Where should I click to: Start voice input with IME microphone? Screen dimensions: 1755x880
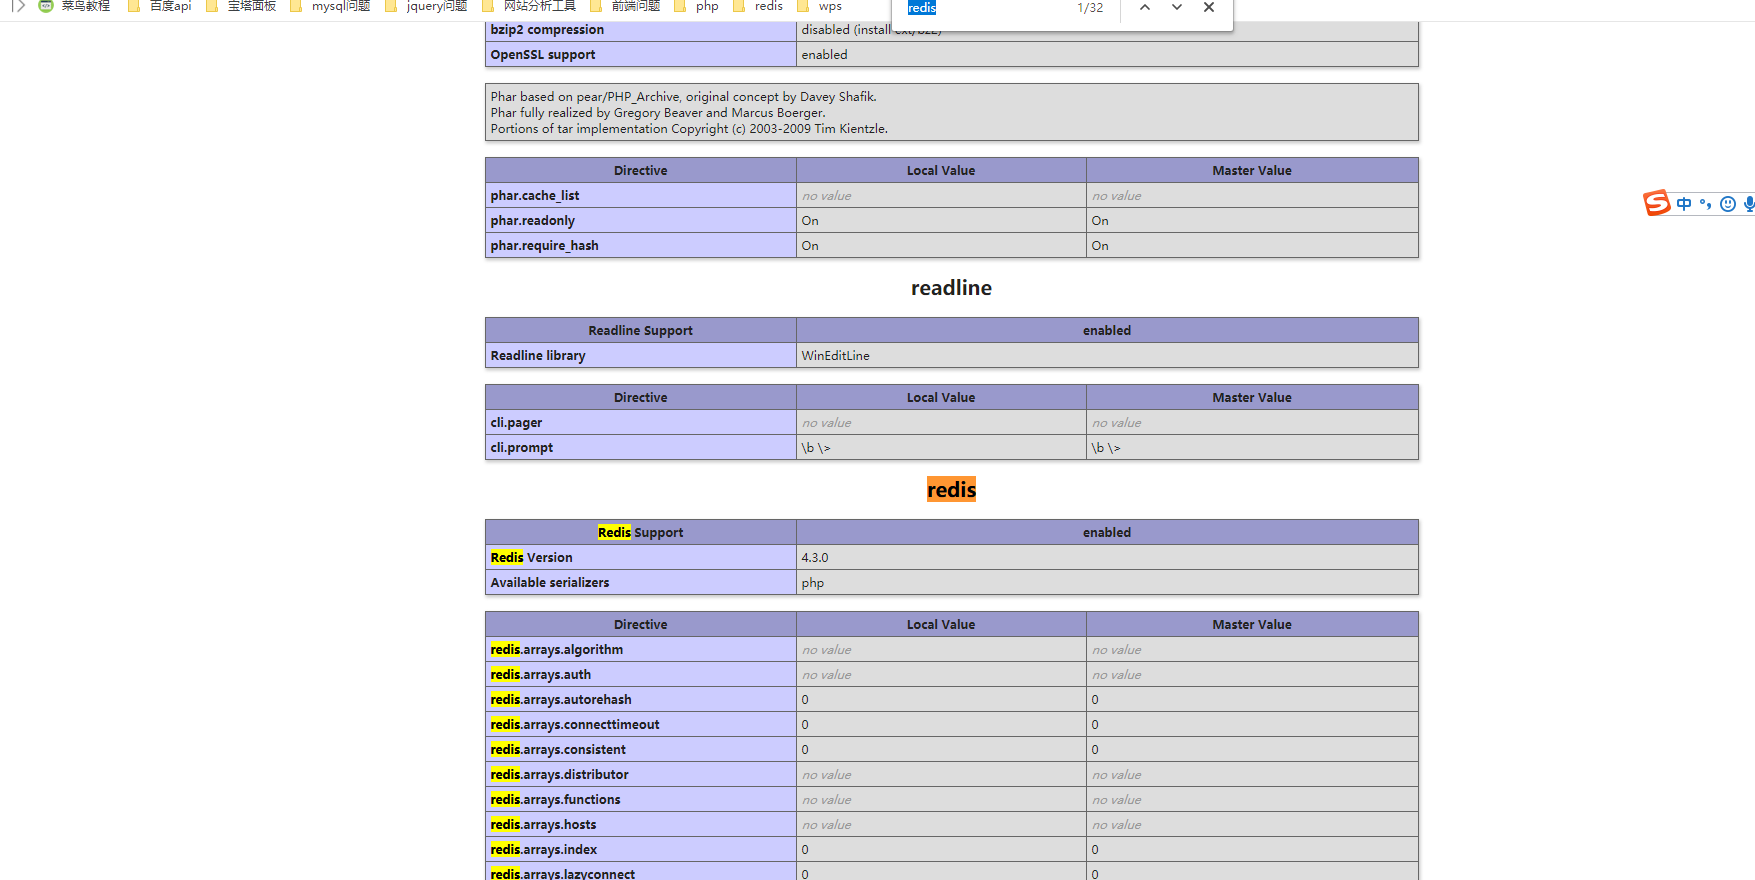[1748, 204]
